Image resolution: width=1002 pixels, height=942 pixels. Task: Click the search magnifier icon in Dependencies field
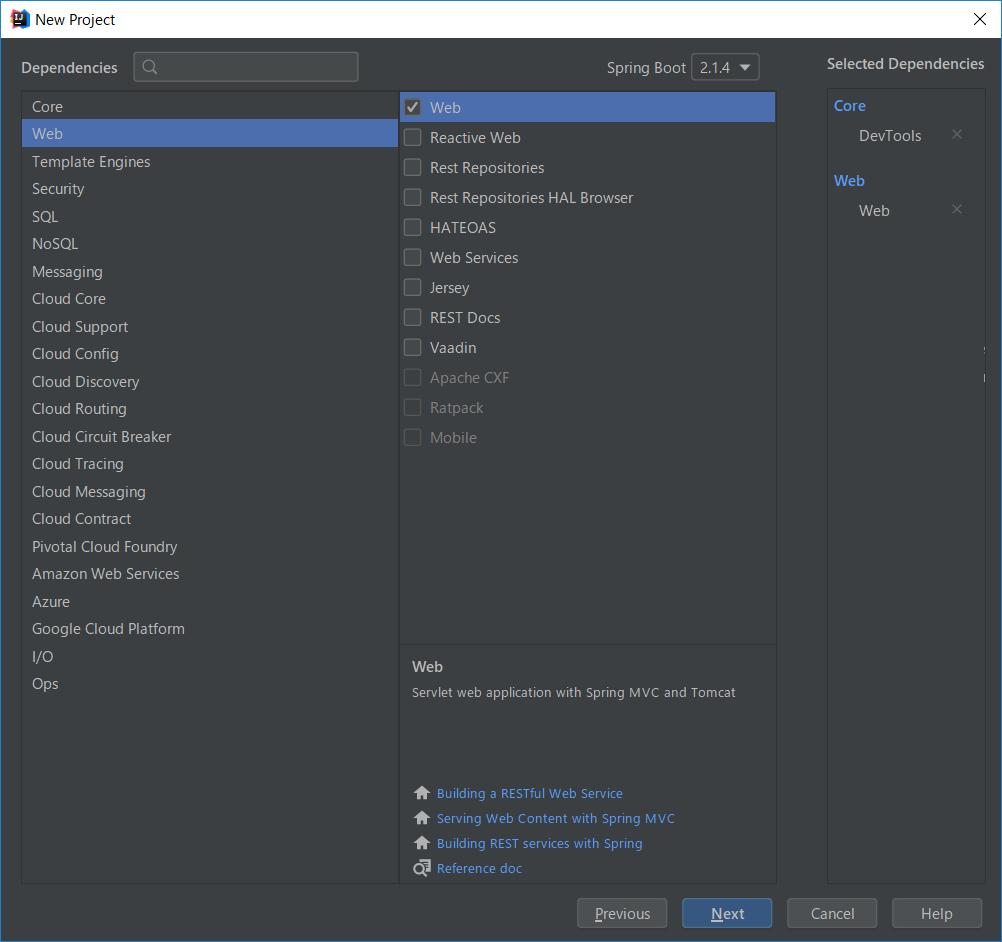[x=150, y=67]
